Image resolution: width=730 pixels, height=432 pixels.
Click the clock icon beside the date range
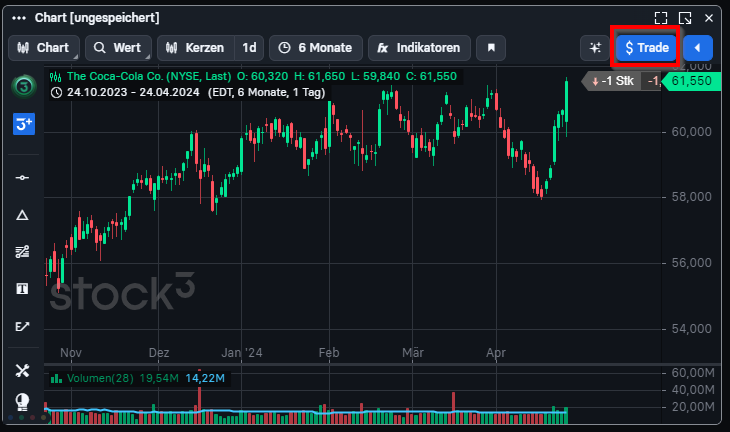click(x=56, y=93)
